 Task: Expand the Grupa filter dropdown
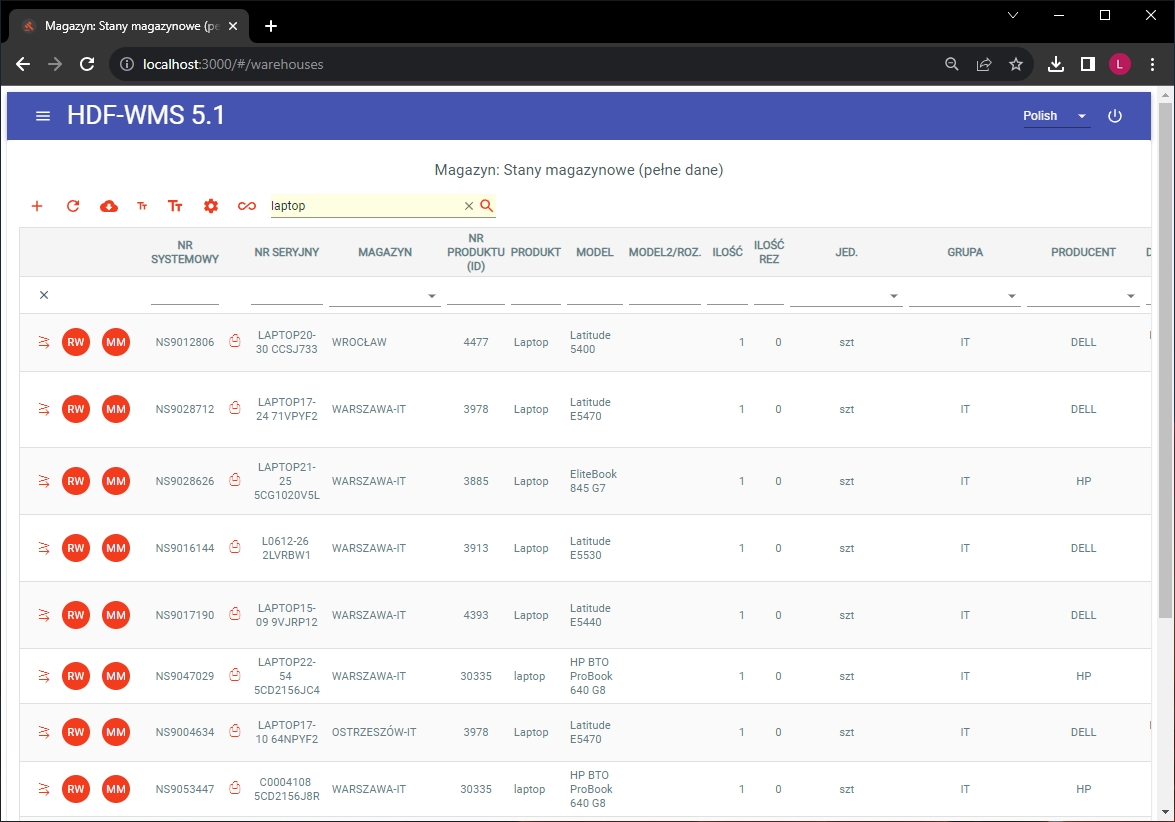1013,296
